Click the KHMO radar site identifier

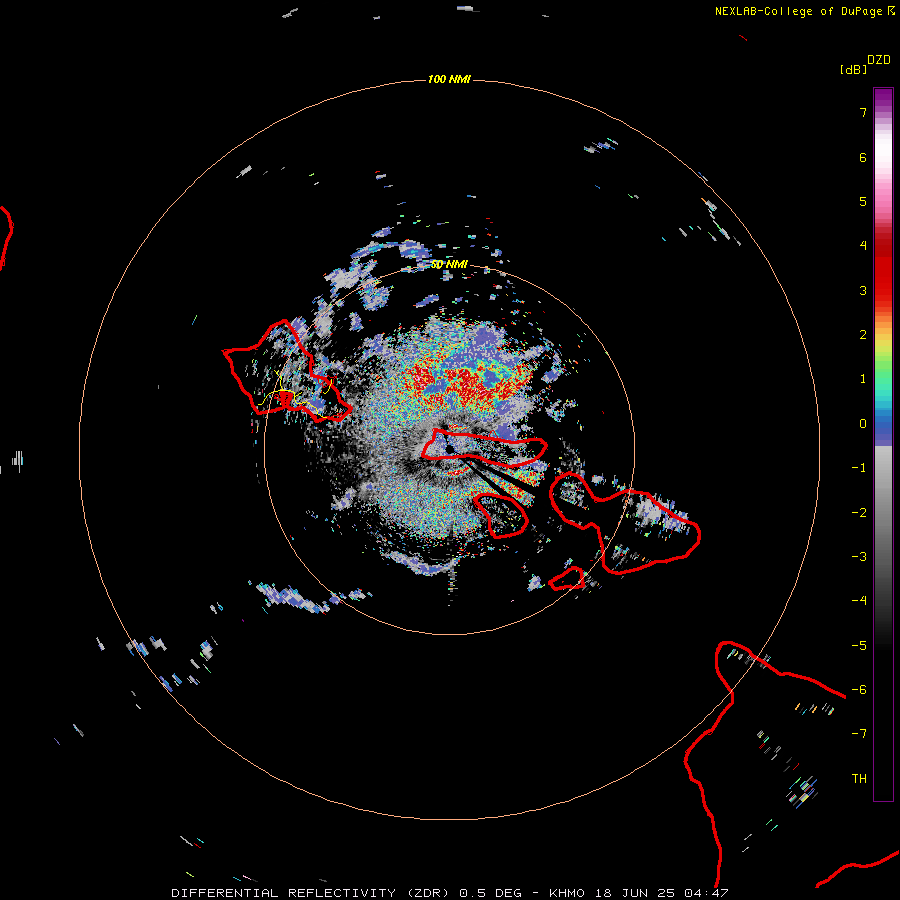[x=567, y=893]
